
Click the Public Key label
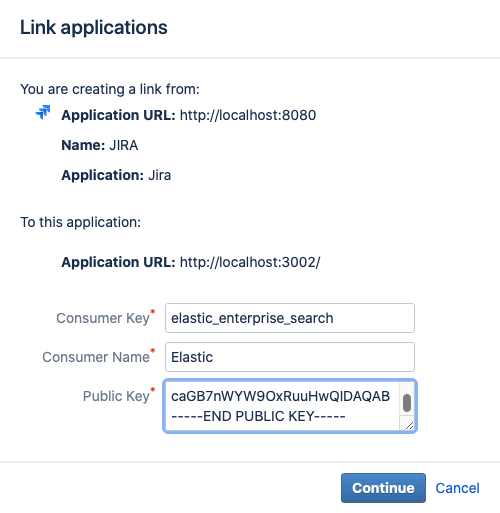[116, 396]
